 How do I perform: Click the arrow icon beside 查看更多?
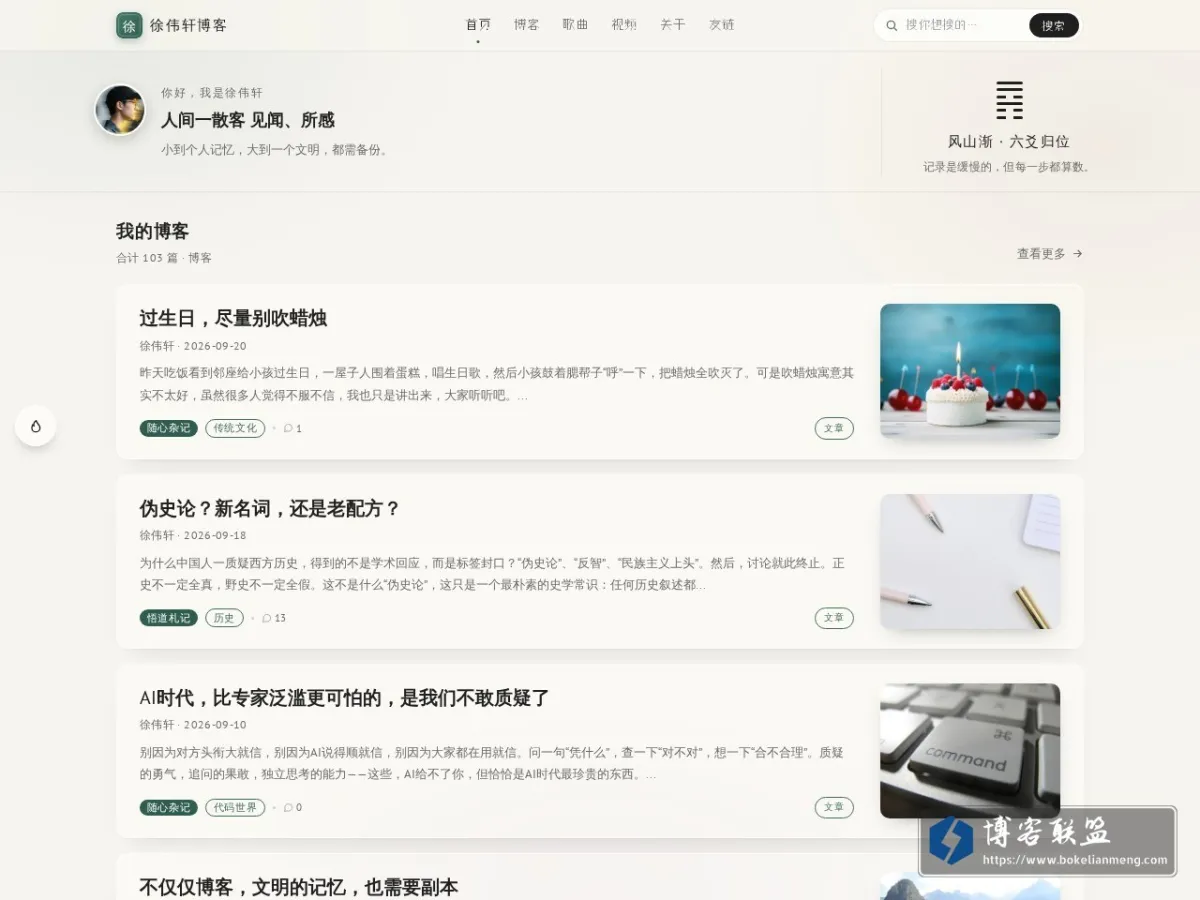[1077, 254]
